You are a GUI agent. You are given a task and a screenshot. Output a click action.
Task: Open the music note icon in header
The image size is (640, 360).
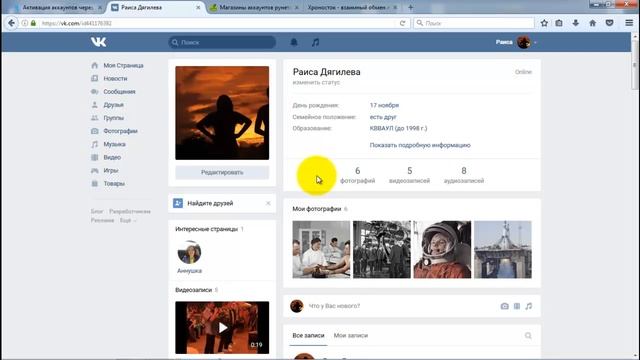pyautogui.click(x=316, y=42)
